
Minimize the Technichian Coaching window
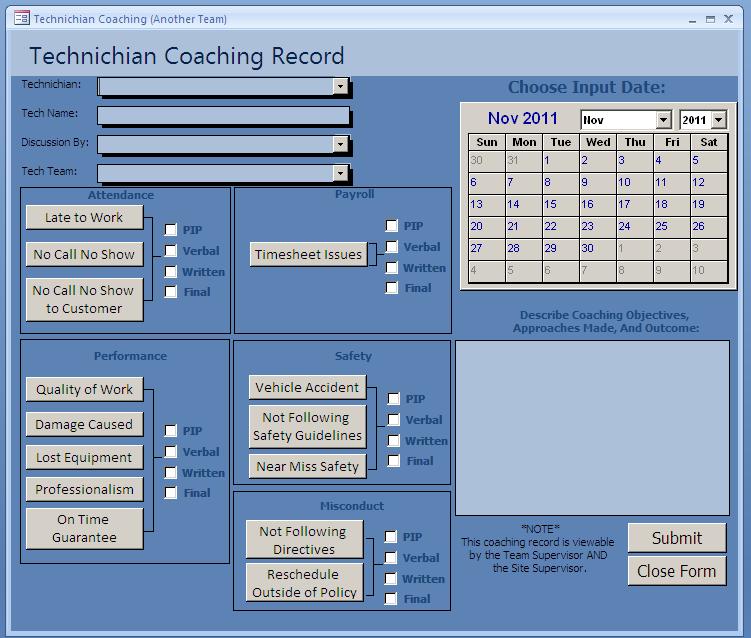click(693, 20)
